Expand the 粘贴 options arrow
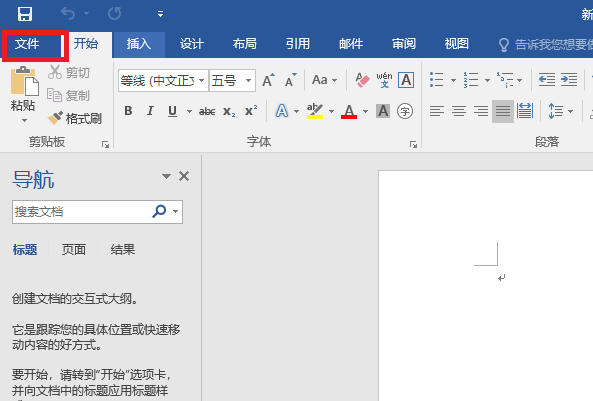The height and width of the screenshot is (401, 593). pyautogui.click(x=24, y=120)
